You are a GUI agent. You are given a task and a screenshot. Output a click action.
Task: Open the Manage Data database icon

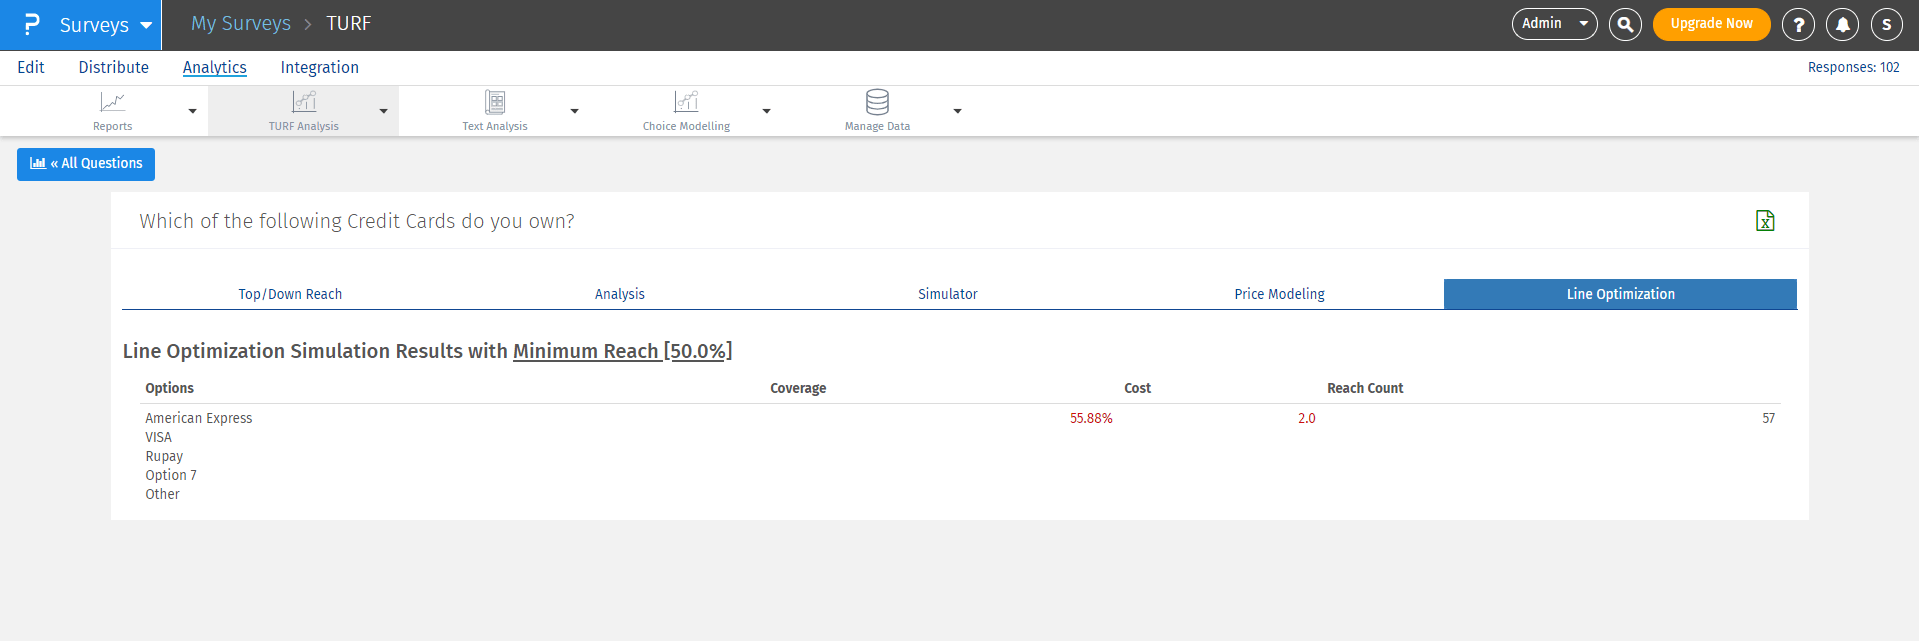pos(877,102)
